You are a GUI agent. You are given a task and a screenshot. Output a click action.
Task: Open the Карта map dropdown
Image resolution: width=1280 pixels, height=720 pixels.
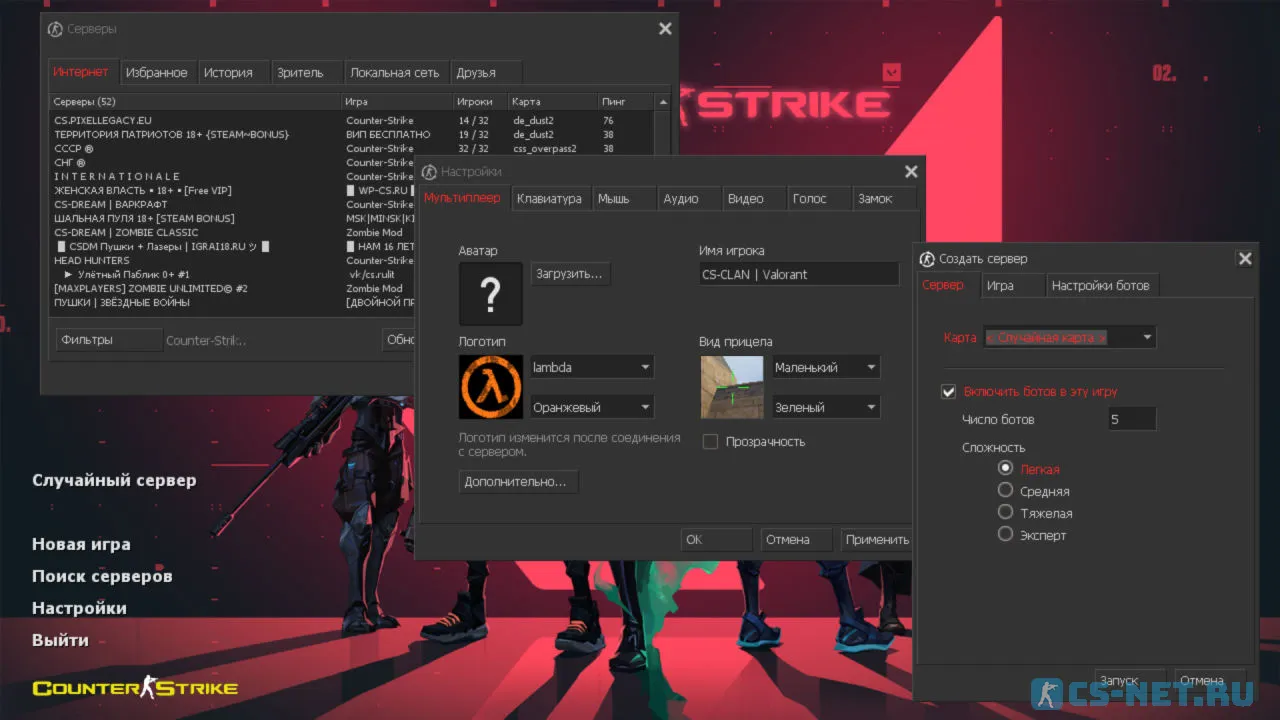[x=1069, y=338]
